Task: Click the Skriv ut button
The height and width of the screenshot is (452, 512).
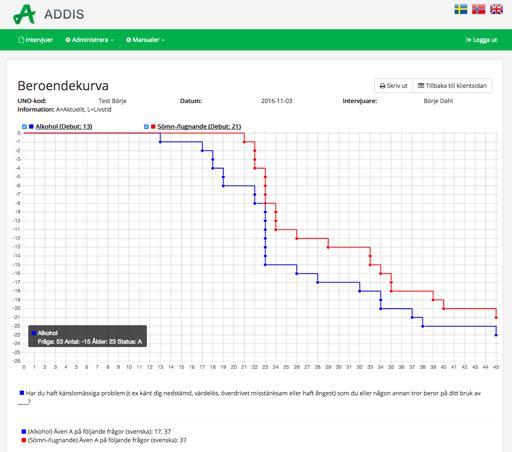Action: click(394, 86)
